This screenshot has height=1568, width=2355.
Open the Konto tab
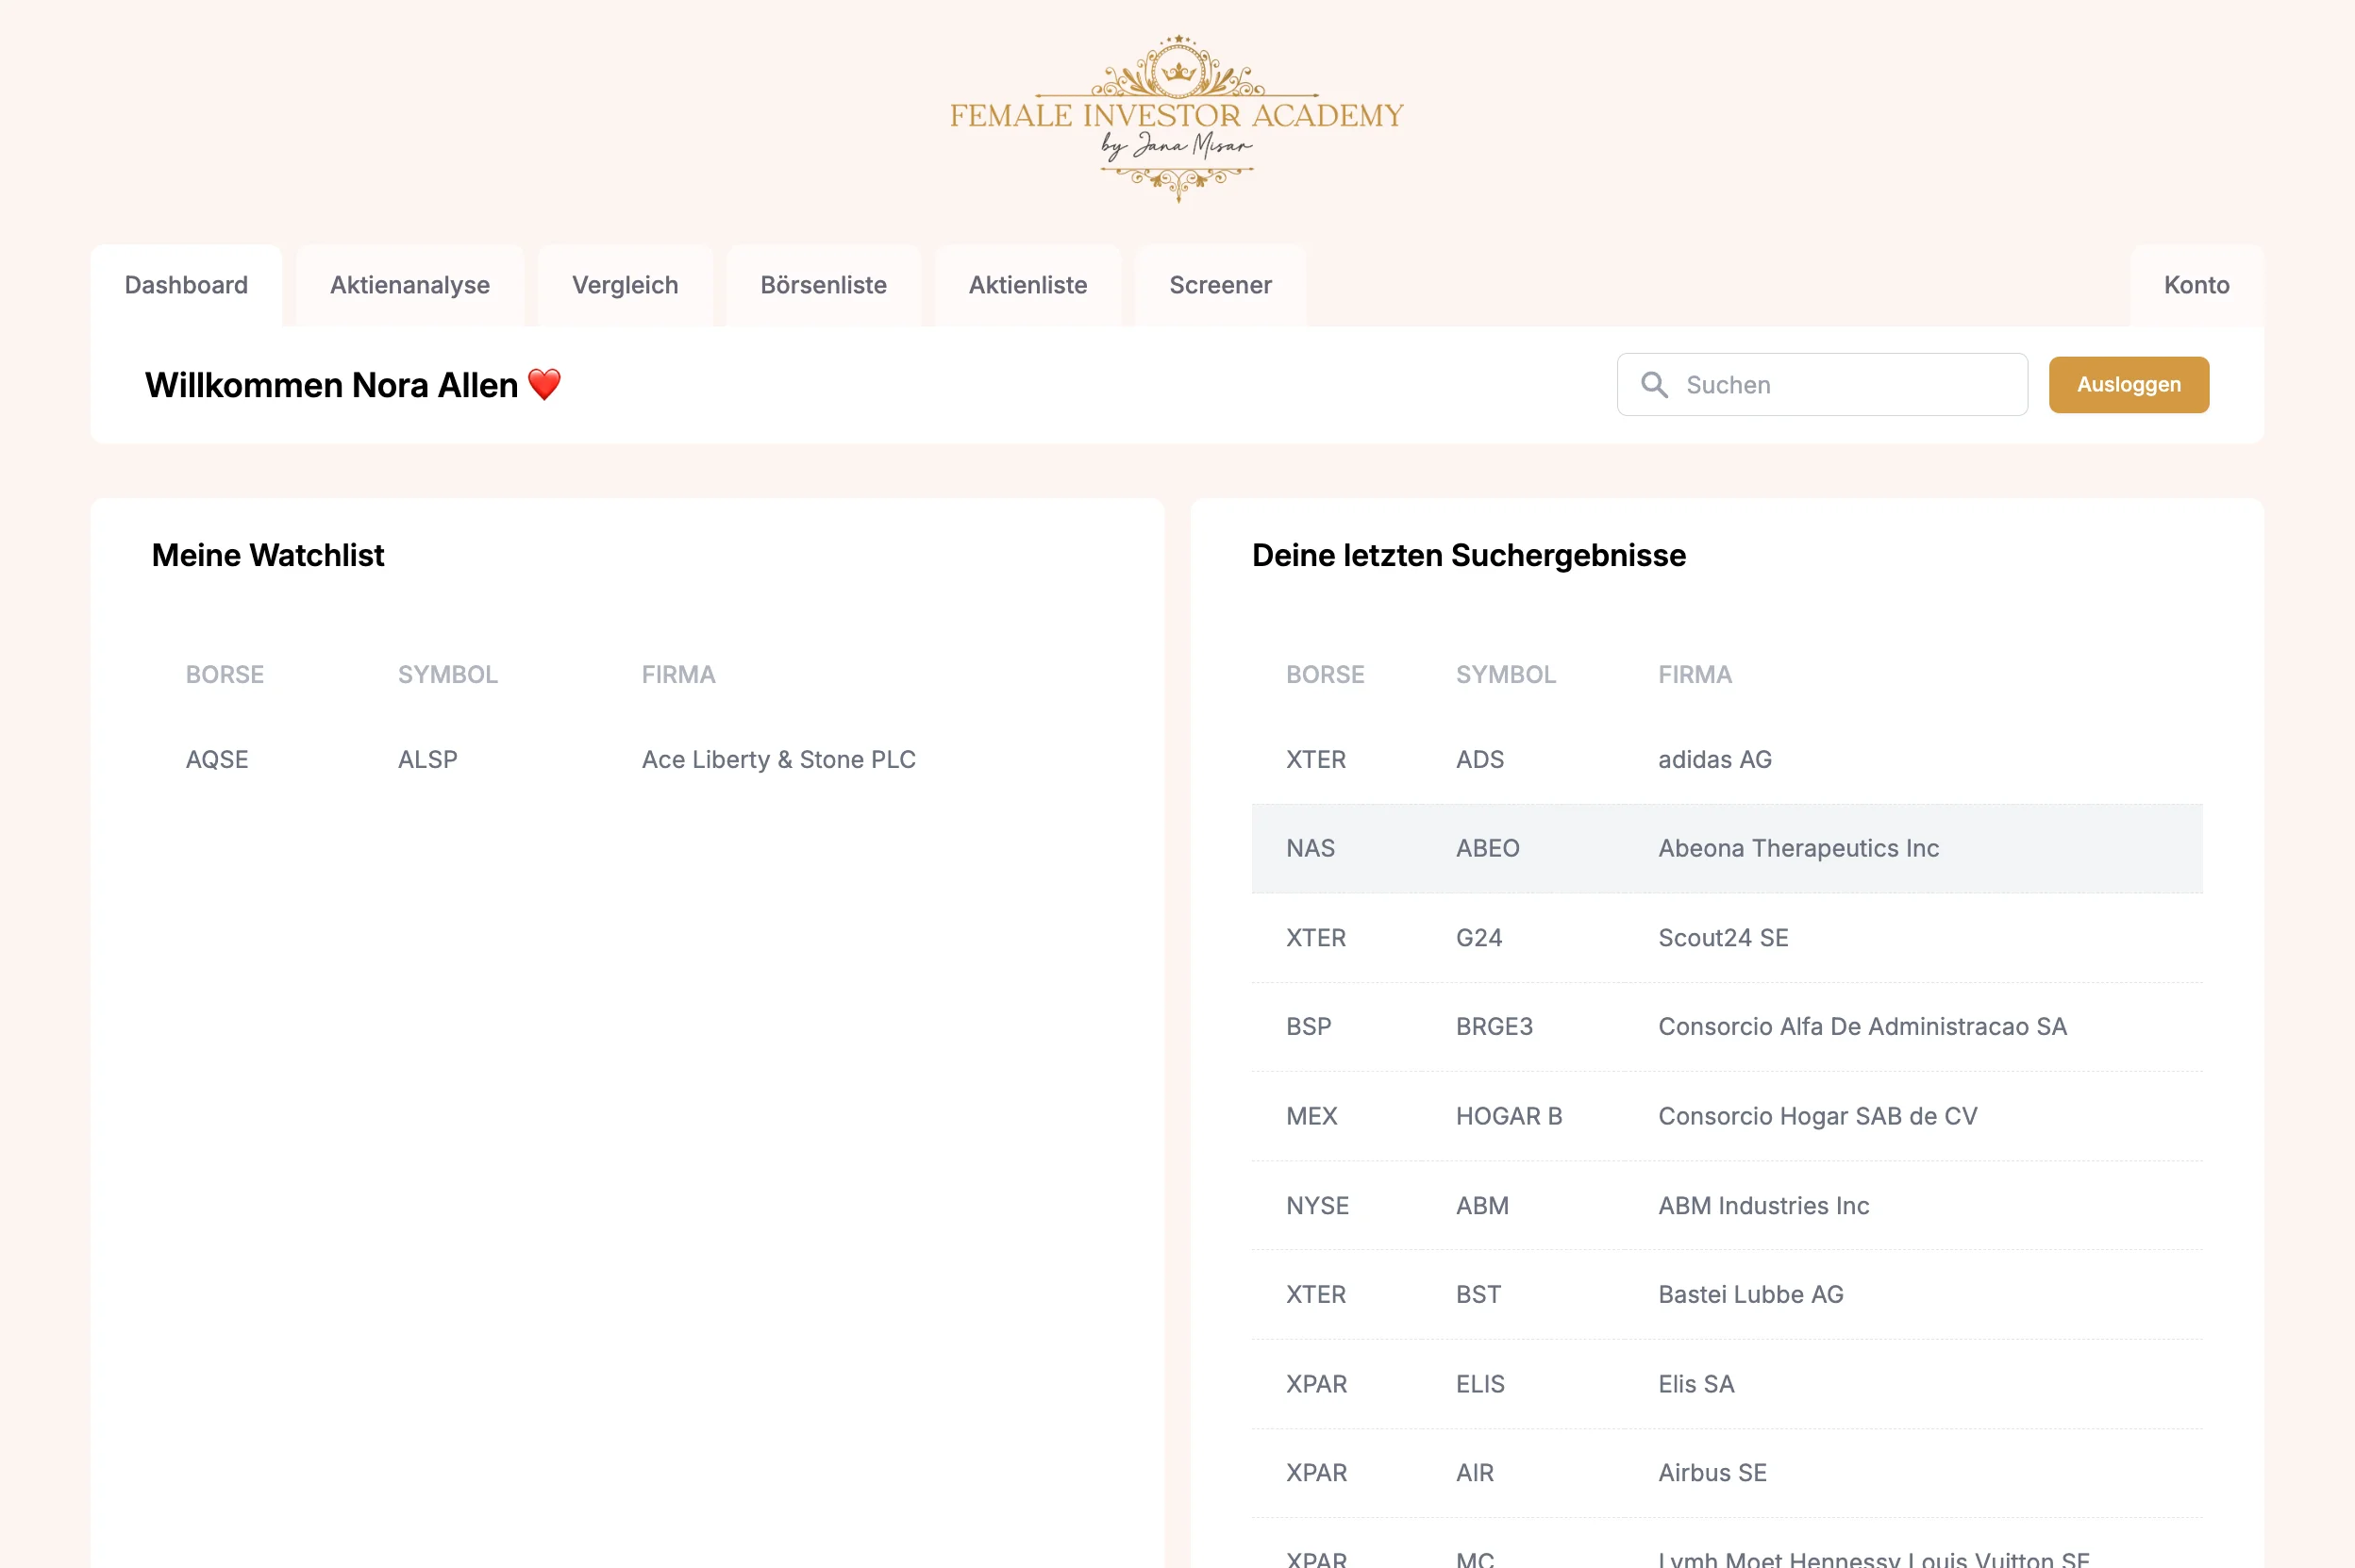click(x=2196, y=286)
